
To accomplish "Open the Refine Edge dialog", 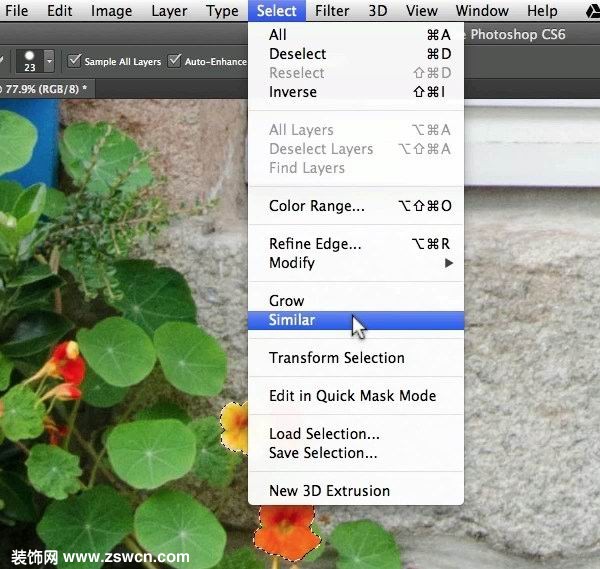I will pos(356,244).
